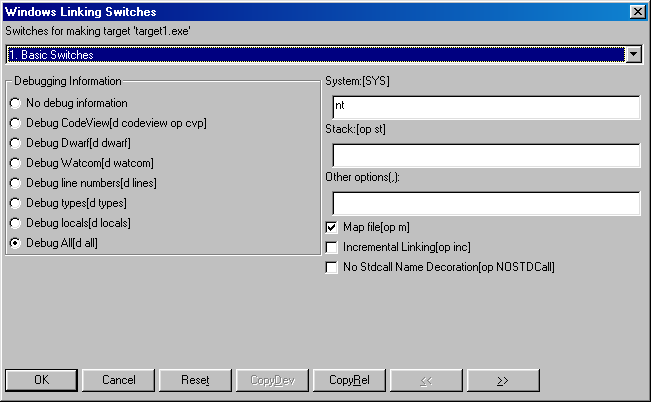Click the Cancel button
651x402 pixels.
119,380
